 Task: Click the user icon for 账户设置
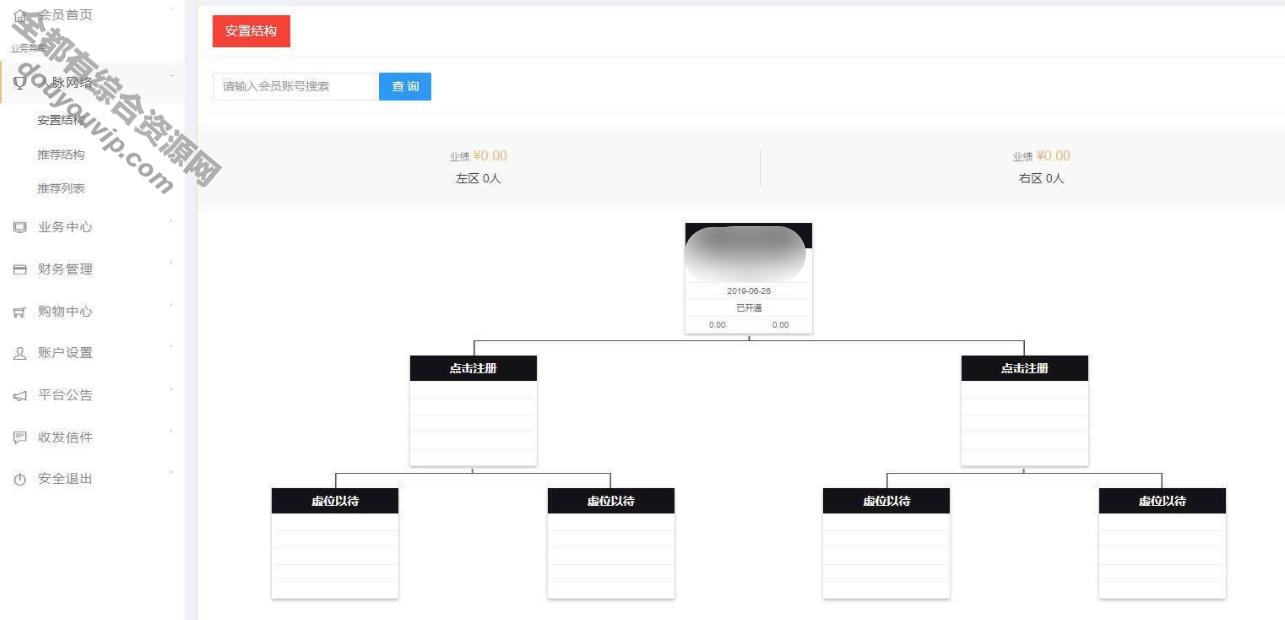20,353
